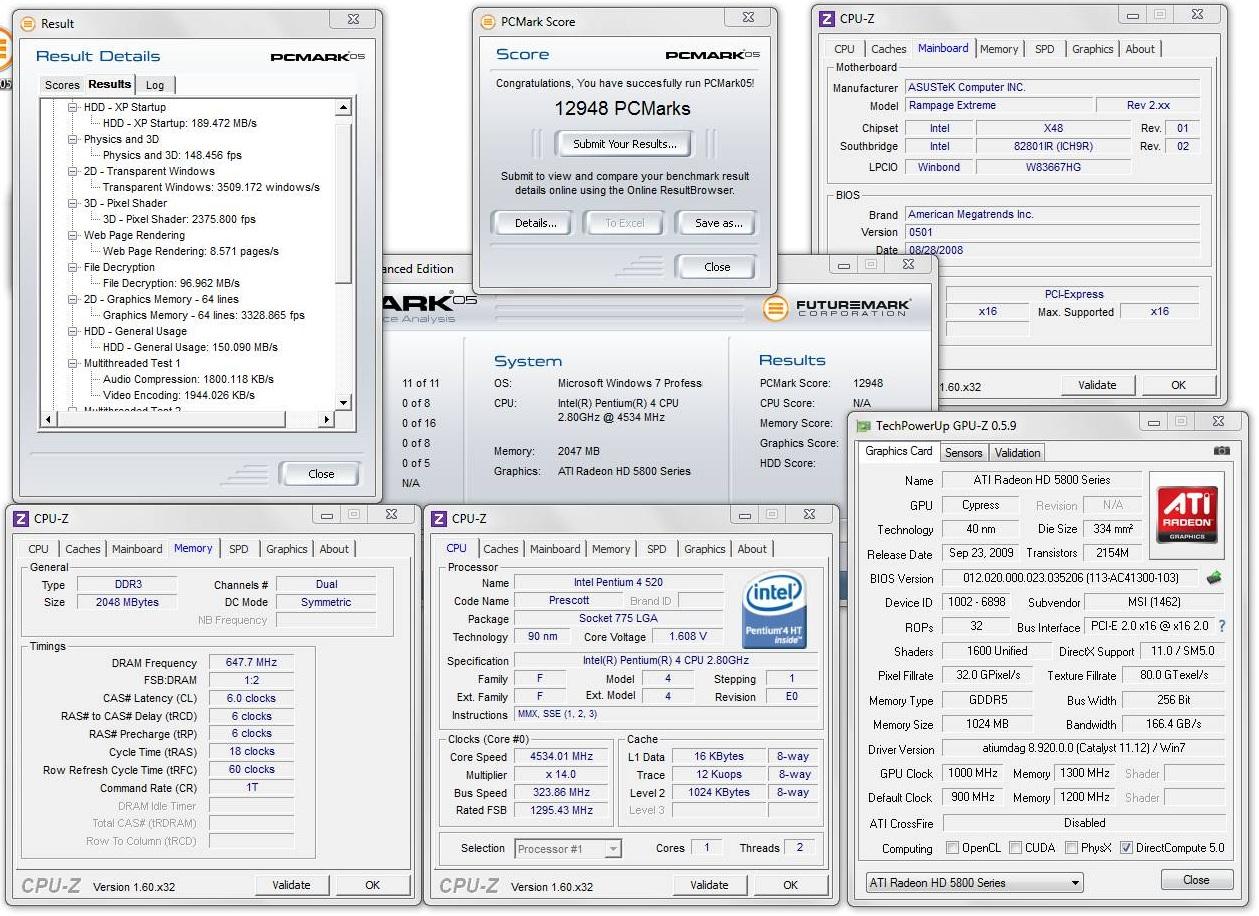Click the GPU-Z camera screenshot icon
Screen dimensions: 1259x916
pyautogui.click(x=1222, y=451)
